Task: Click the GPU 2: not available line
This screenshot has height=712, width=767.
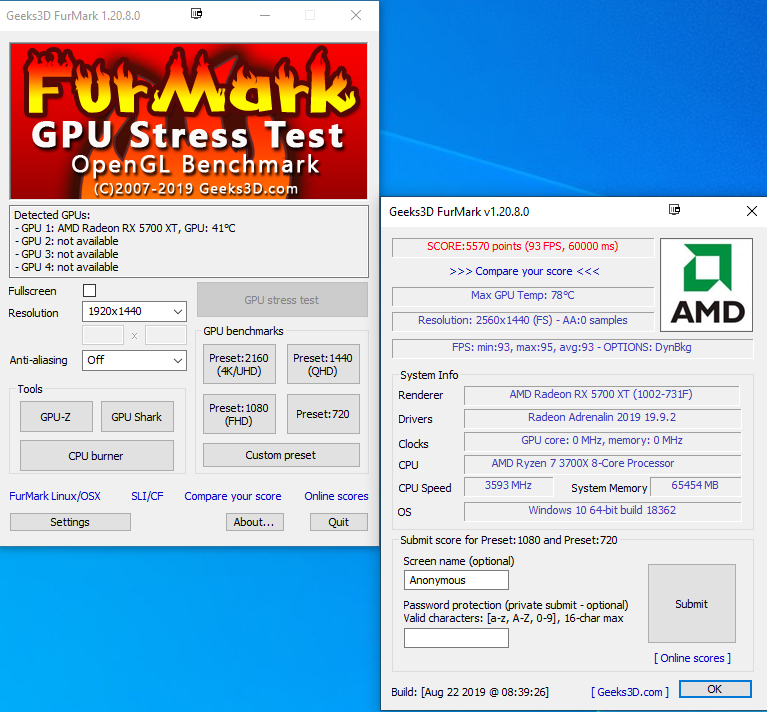Action: point(67,241)
